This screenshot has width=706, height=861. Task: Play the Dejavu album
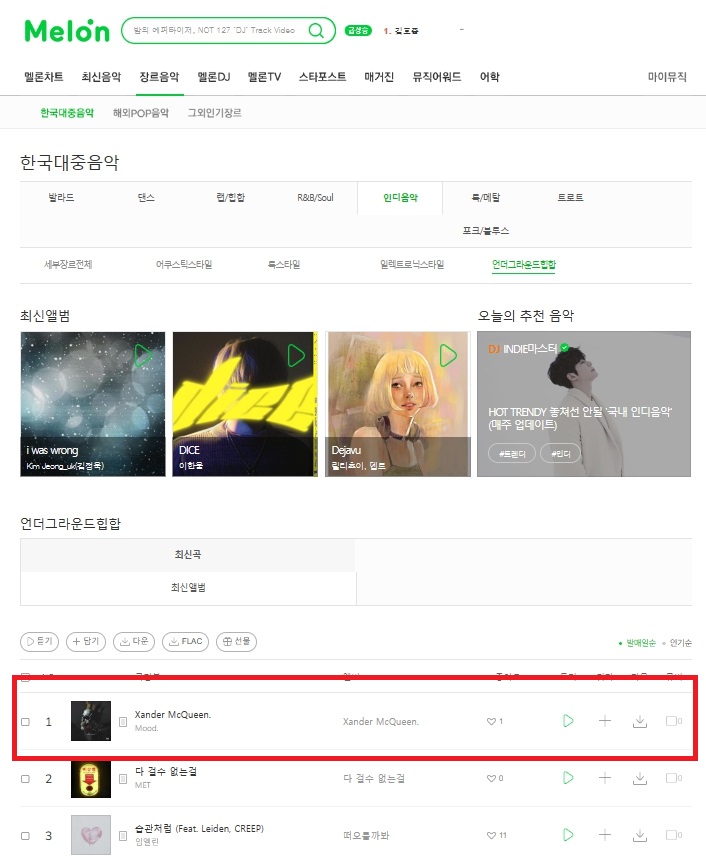pyautogui.click(x=448, y=356)
